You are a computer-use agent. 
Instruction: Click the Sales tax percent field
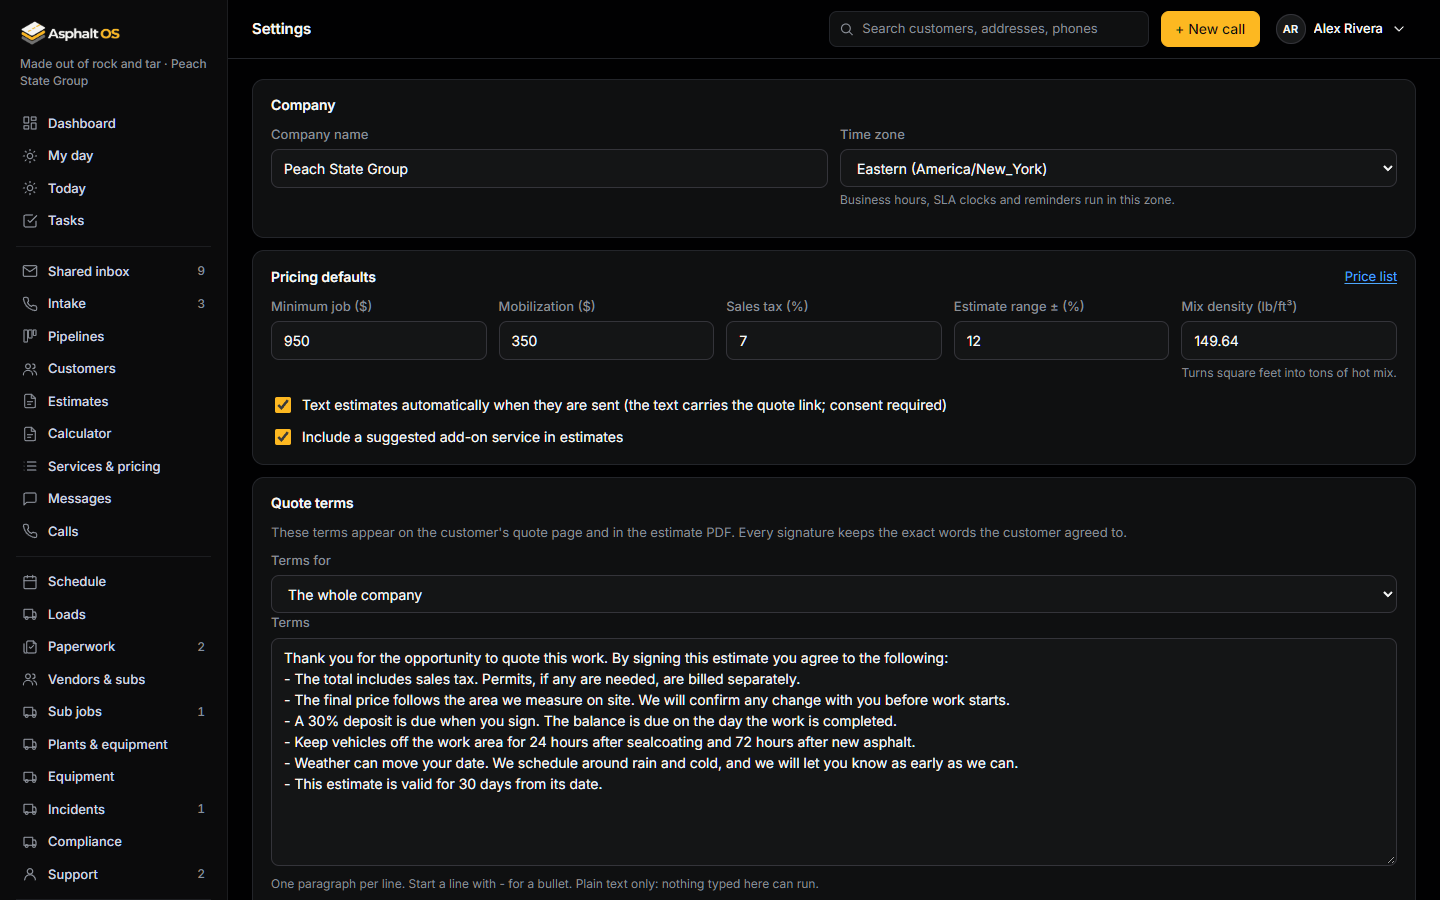[833, 341]
